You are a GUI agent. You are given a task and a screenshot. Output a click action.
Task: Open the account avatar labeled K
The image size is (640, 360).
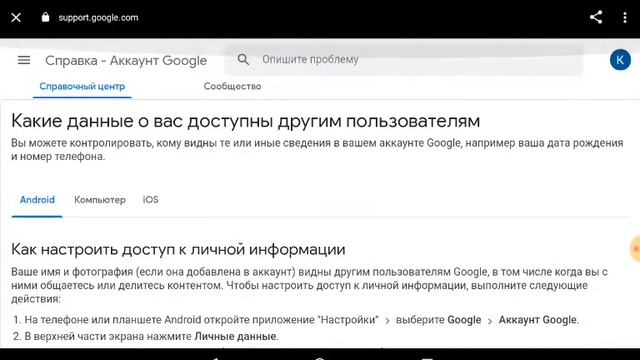(x=620, y=60)
